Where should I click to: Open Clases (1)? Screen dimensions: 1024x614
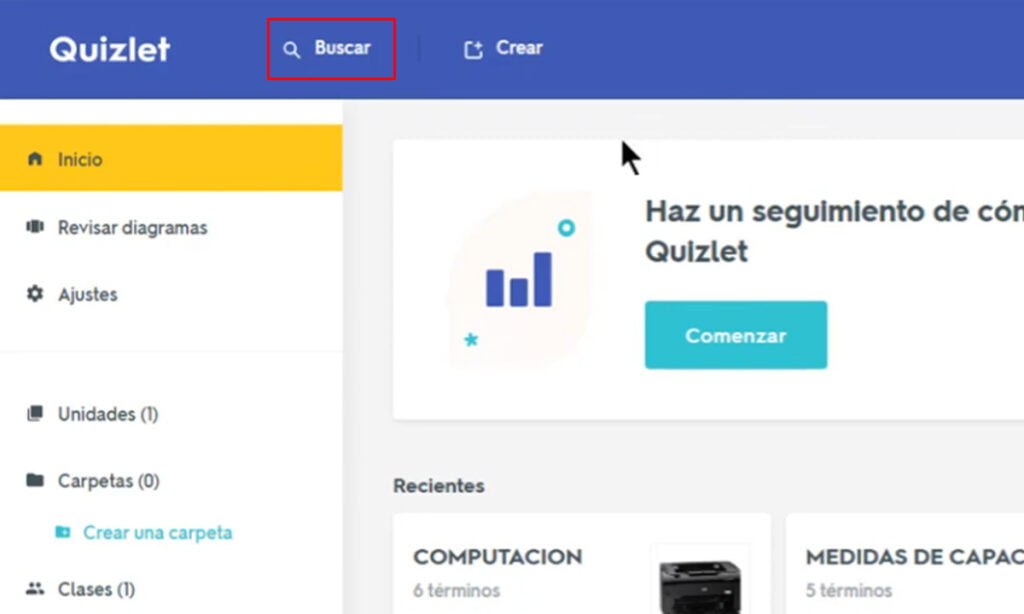coord(97,589)
